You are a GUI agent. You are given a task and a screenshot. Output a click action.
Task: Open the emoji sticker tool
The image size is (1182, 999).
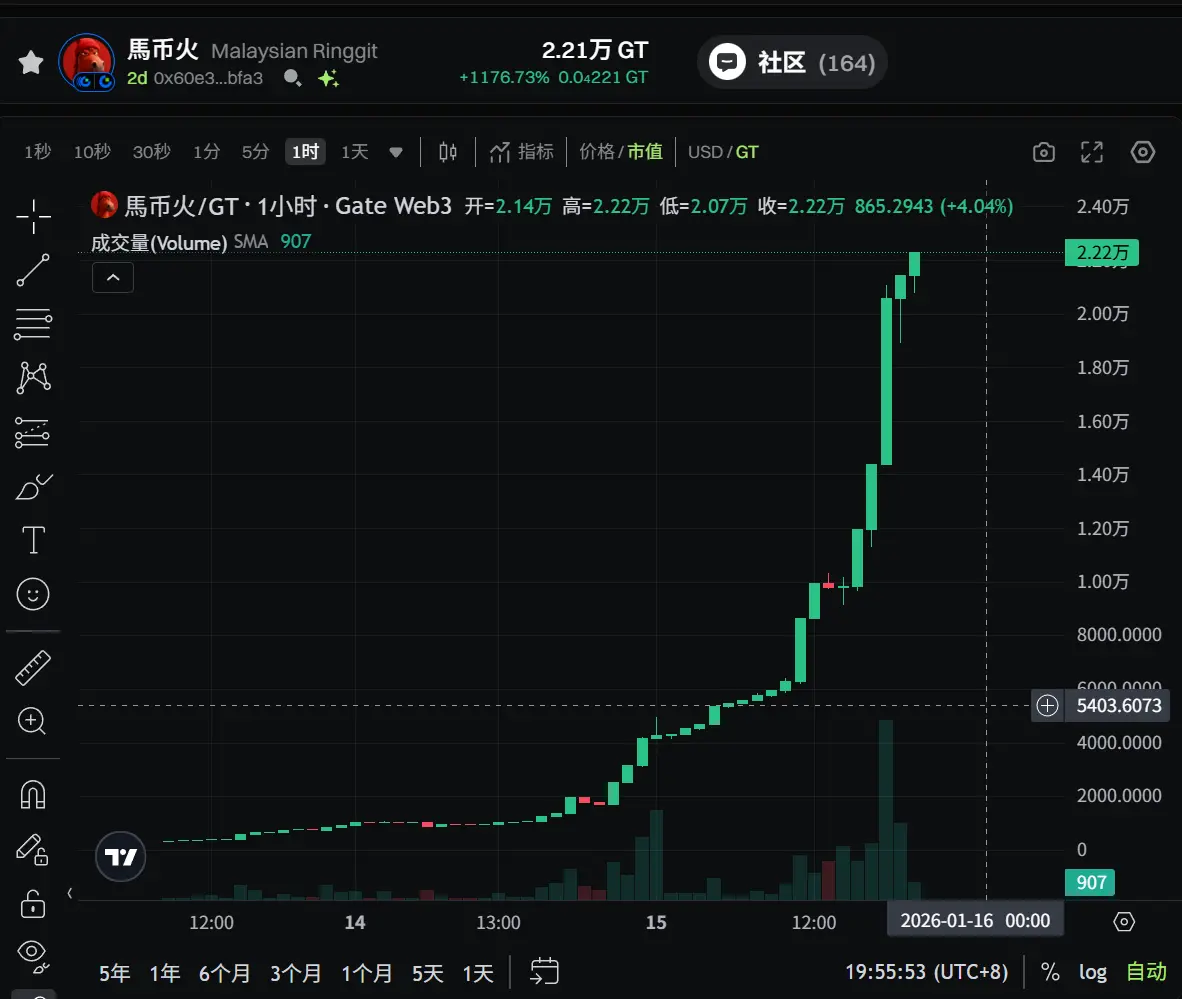pyautogui.click(x=33, y=594)
